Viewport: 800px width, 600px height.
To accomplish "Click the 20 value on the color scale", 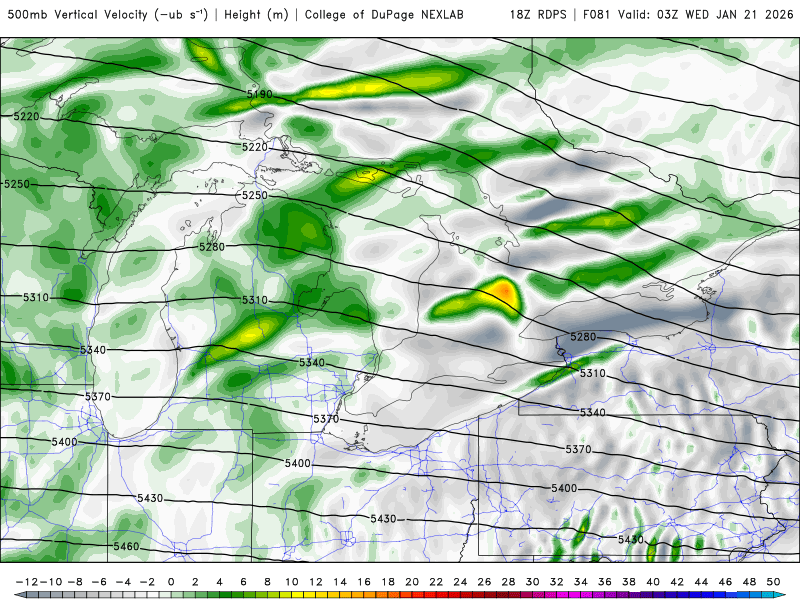I will point(412,582).
